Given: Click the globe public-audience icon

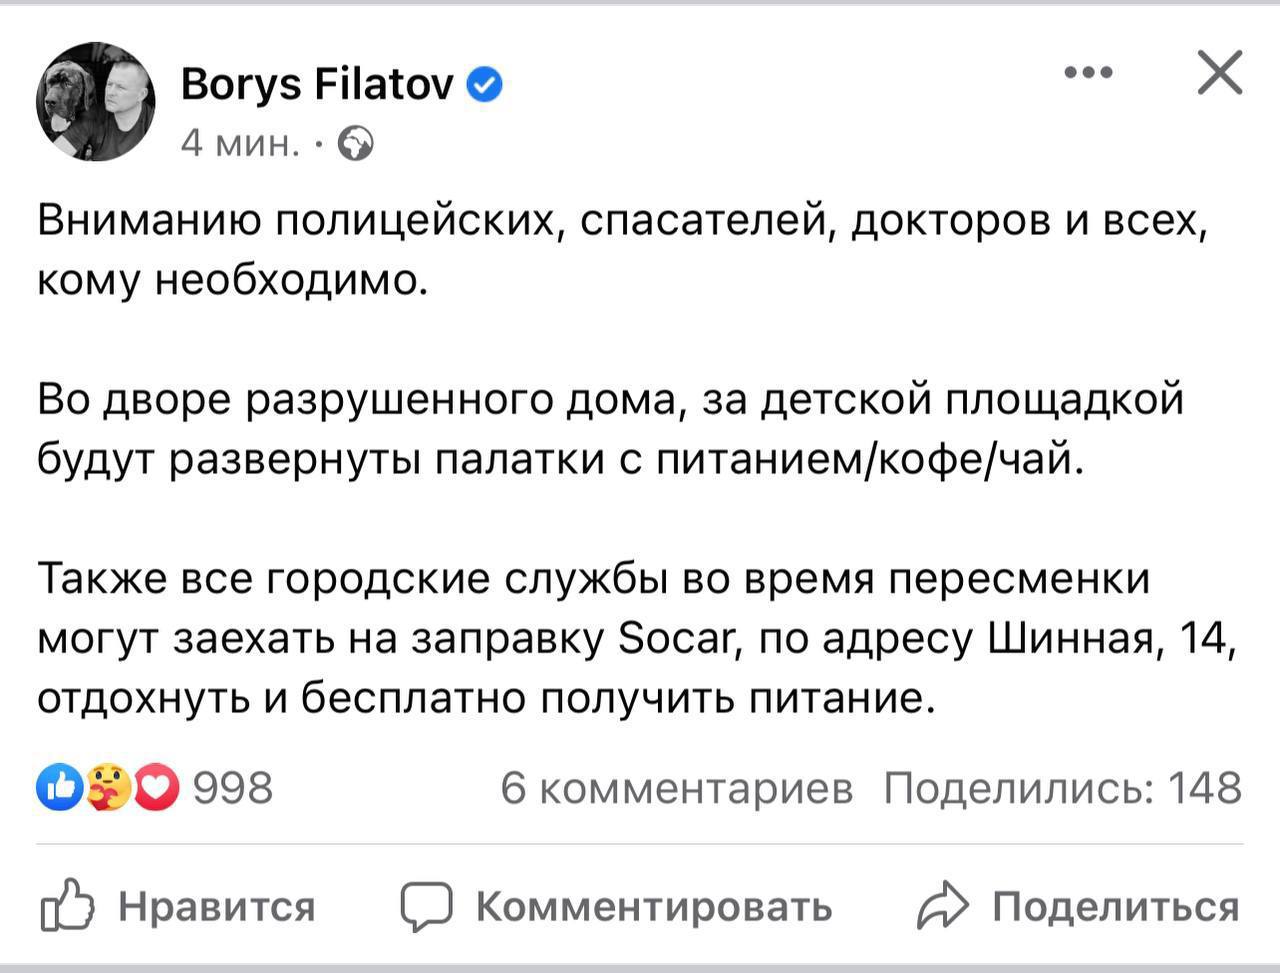Looking at the screenshot, I should click(x=356, y=145).
